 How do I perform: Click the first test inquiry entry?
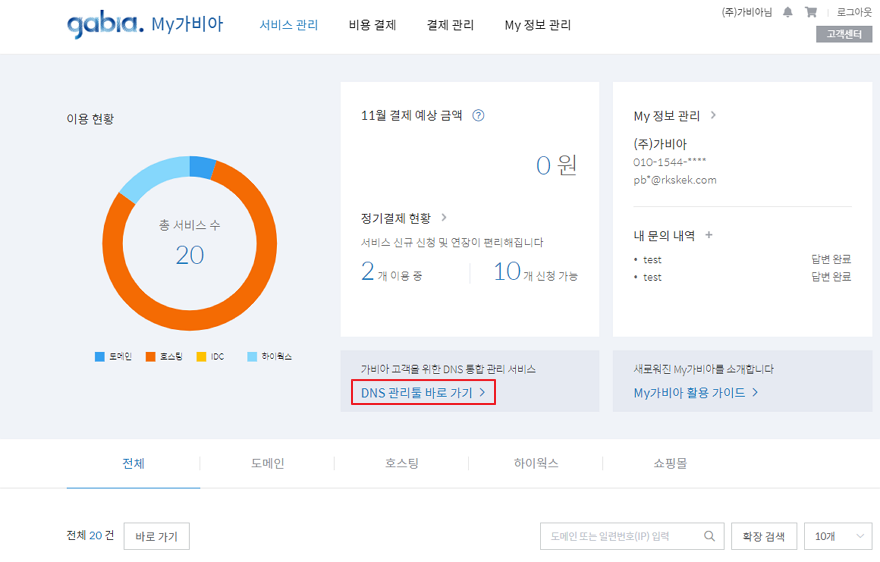(652, 259)
